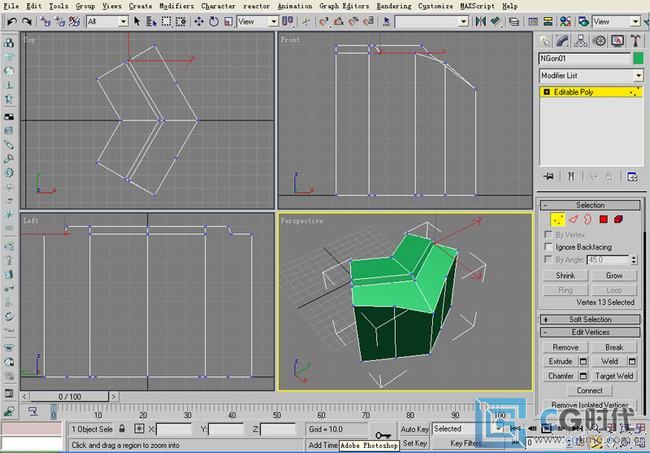Open the Modify command panel tab

point(563,41)
